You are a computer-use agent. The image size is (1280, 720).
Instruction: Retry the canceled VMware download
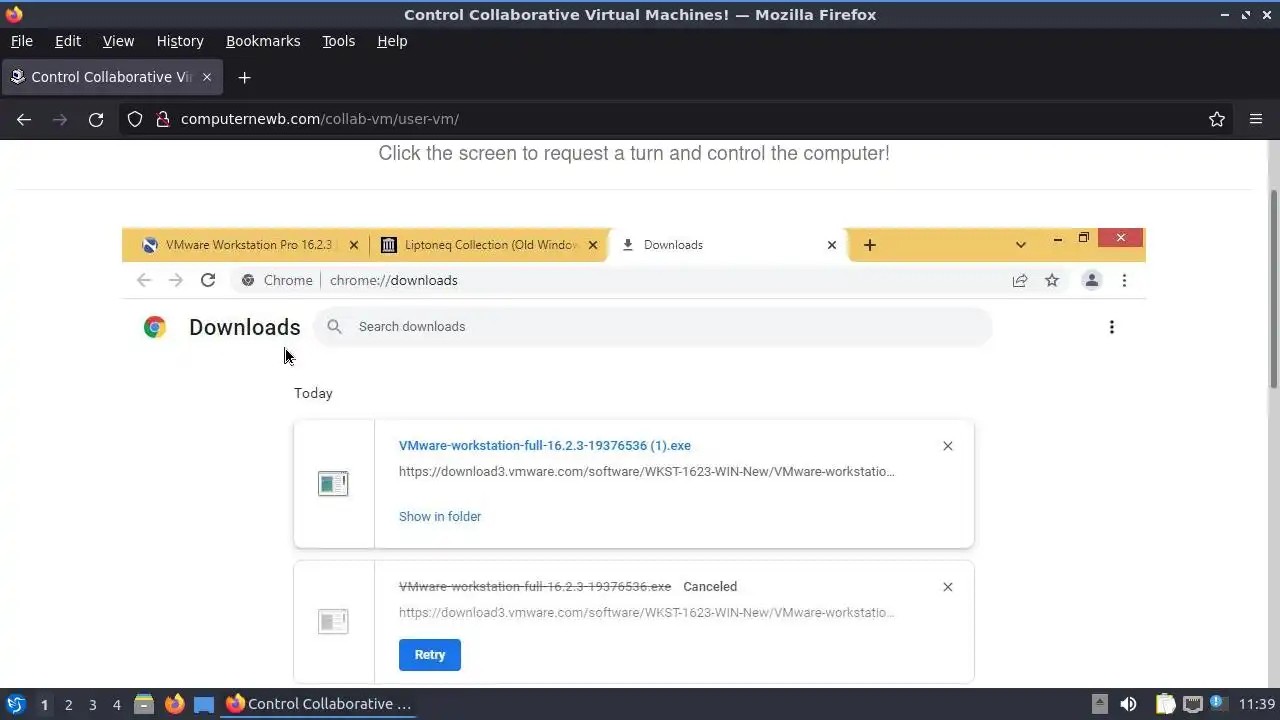pyautogui.click(x=430, y=655)
